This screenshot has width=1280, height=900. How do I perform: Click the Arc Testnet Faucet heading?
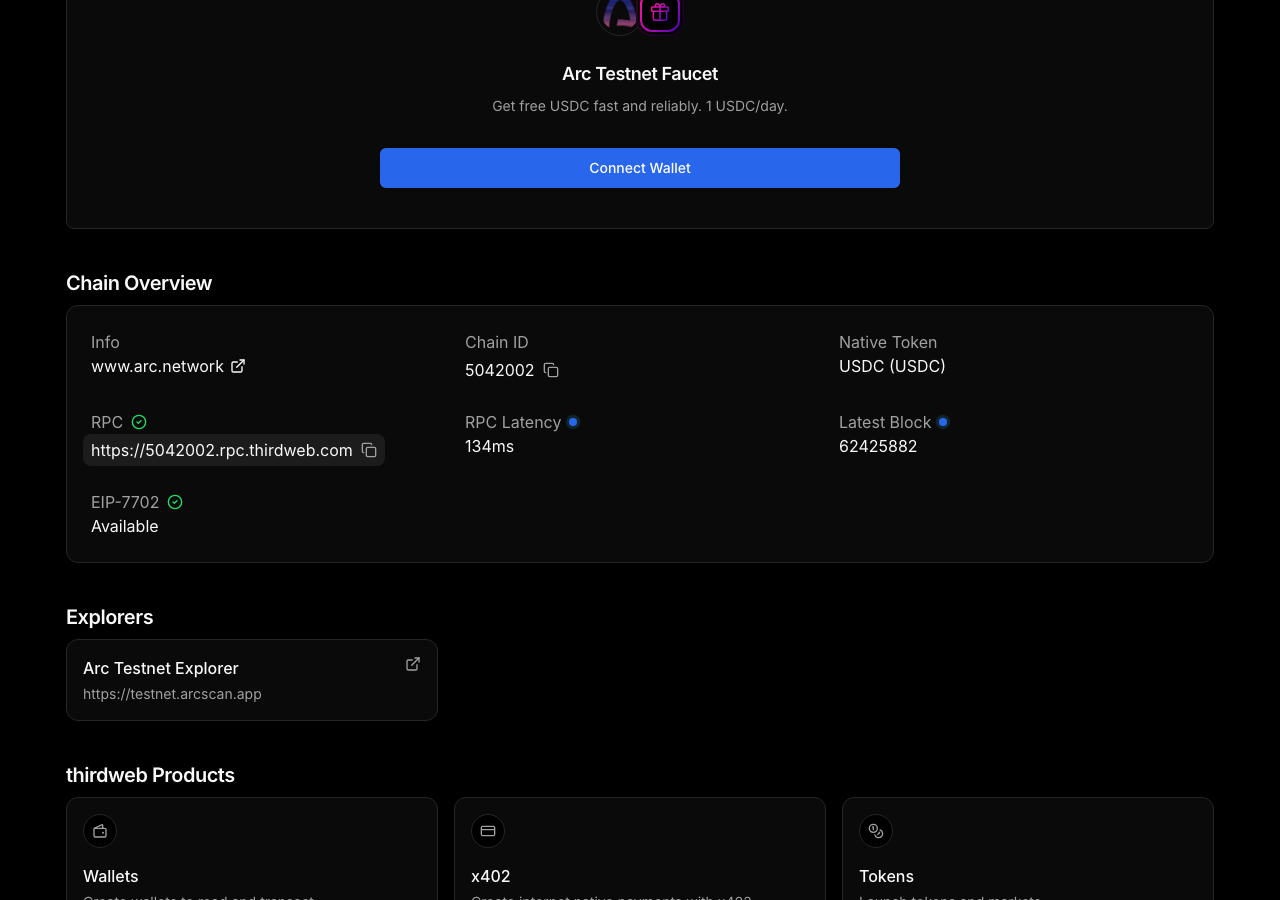640,74
